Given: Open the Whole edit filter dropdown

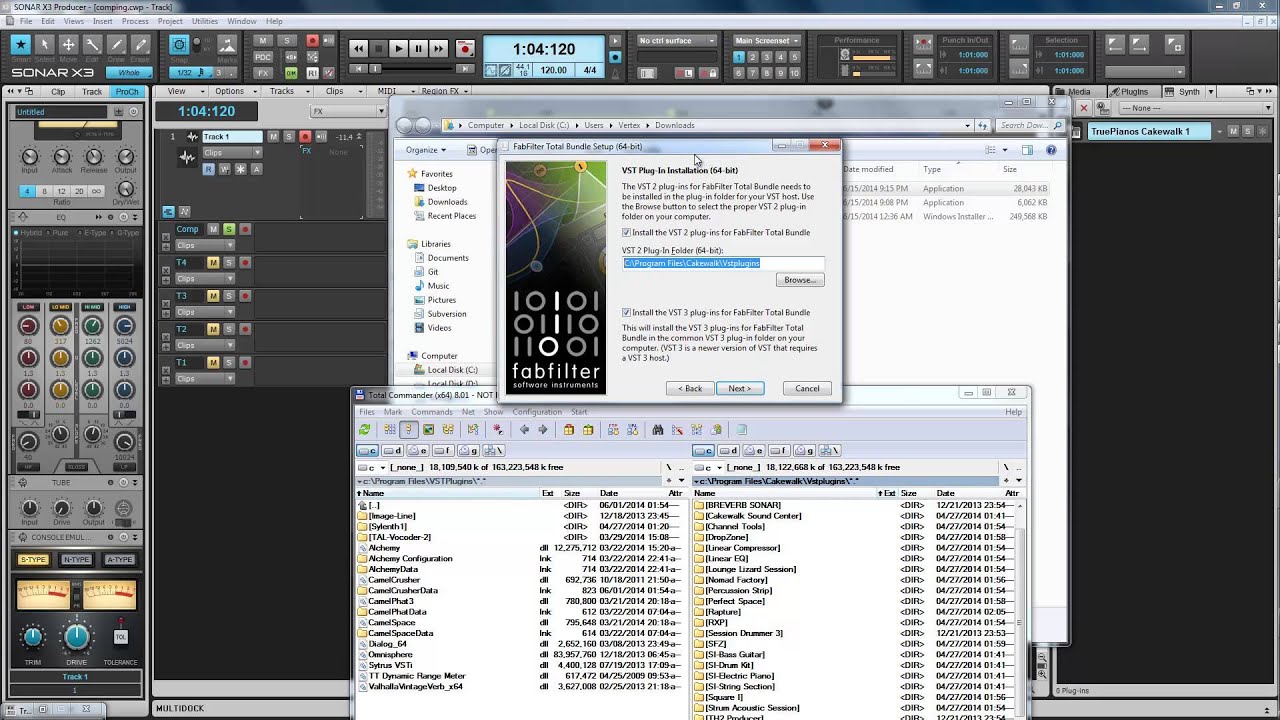Looking at the screenshot, I should tap(131, 73).
